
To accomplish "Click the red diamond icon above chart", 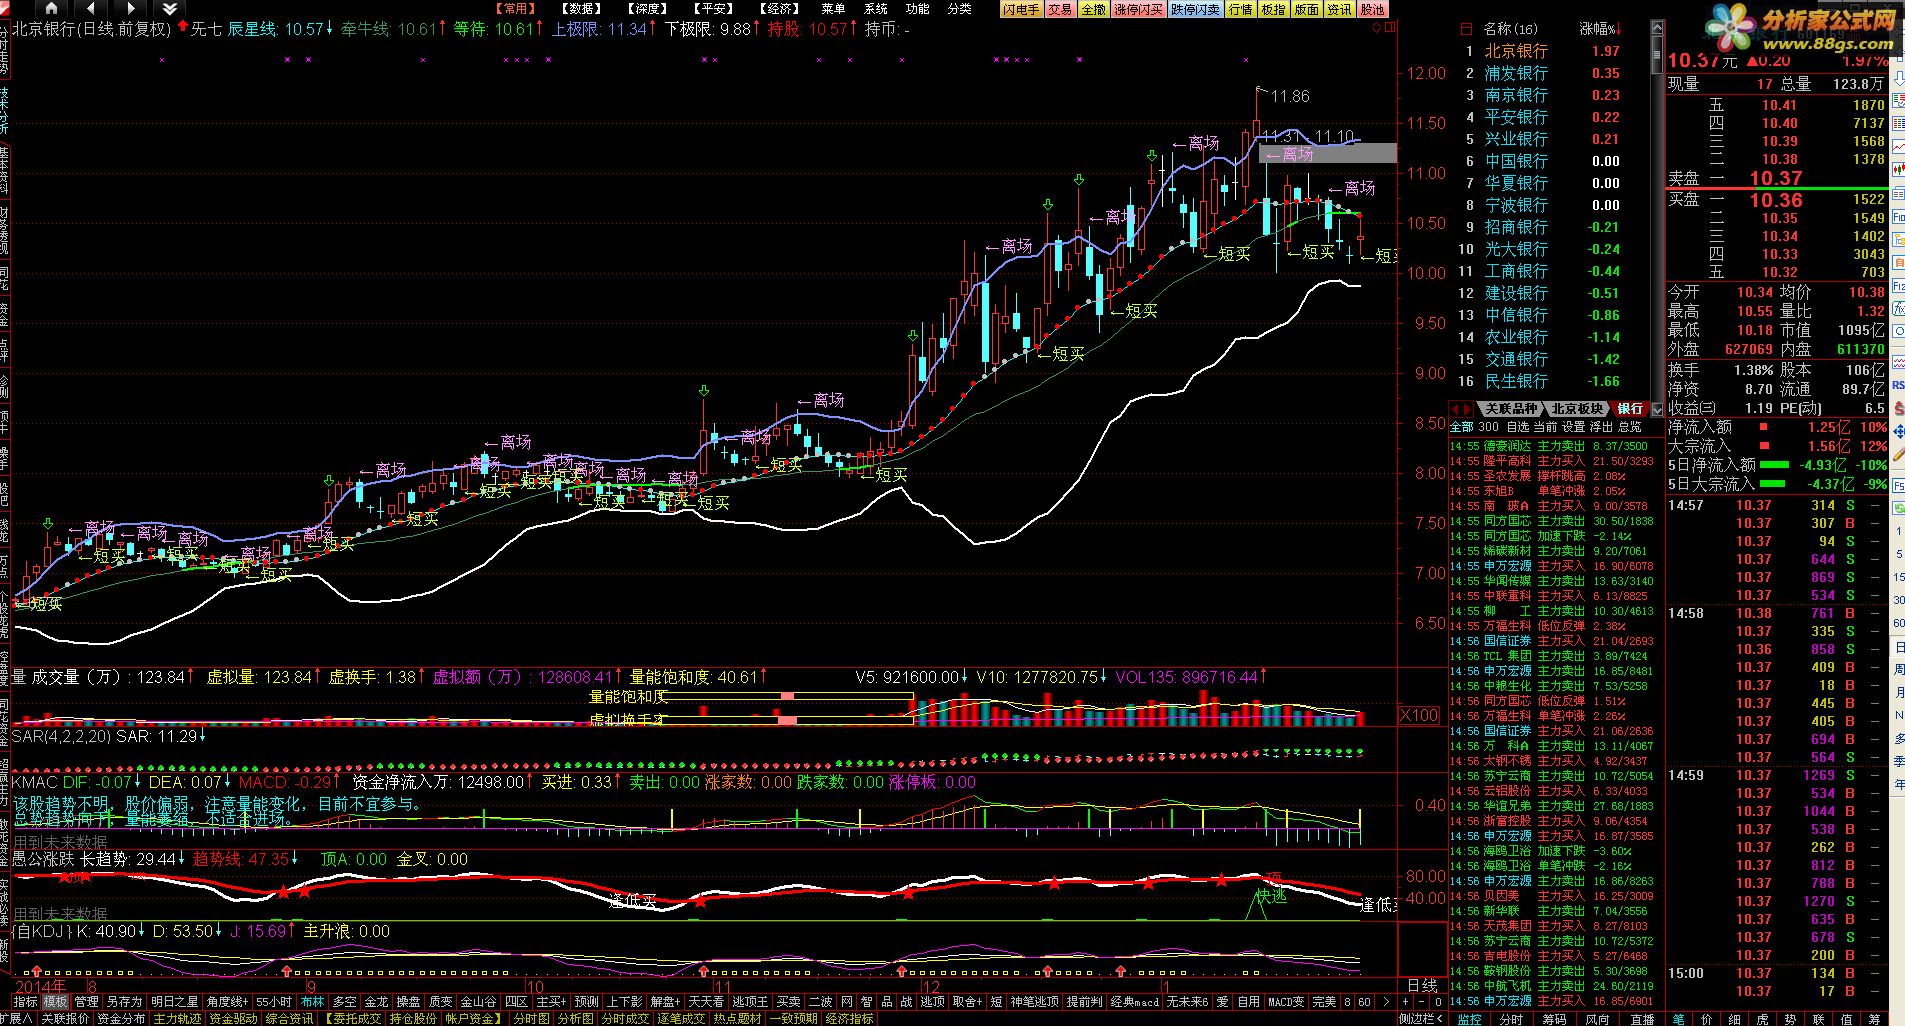I will [x=1375, y=28].
